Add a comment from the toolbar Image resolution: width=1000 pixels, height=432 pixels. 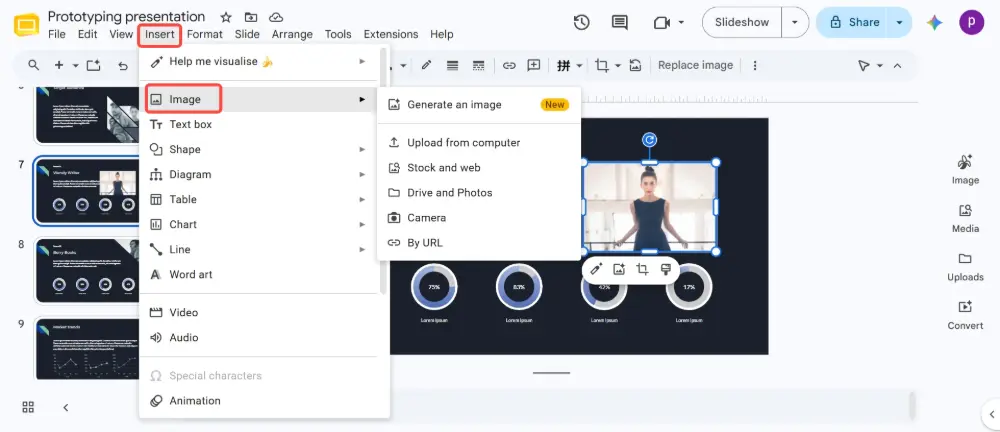pos(534,65)
